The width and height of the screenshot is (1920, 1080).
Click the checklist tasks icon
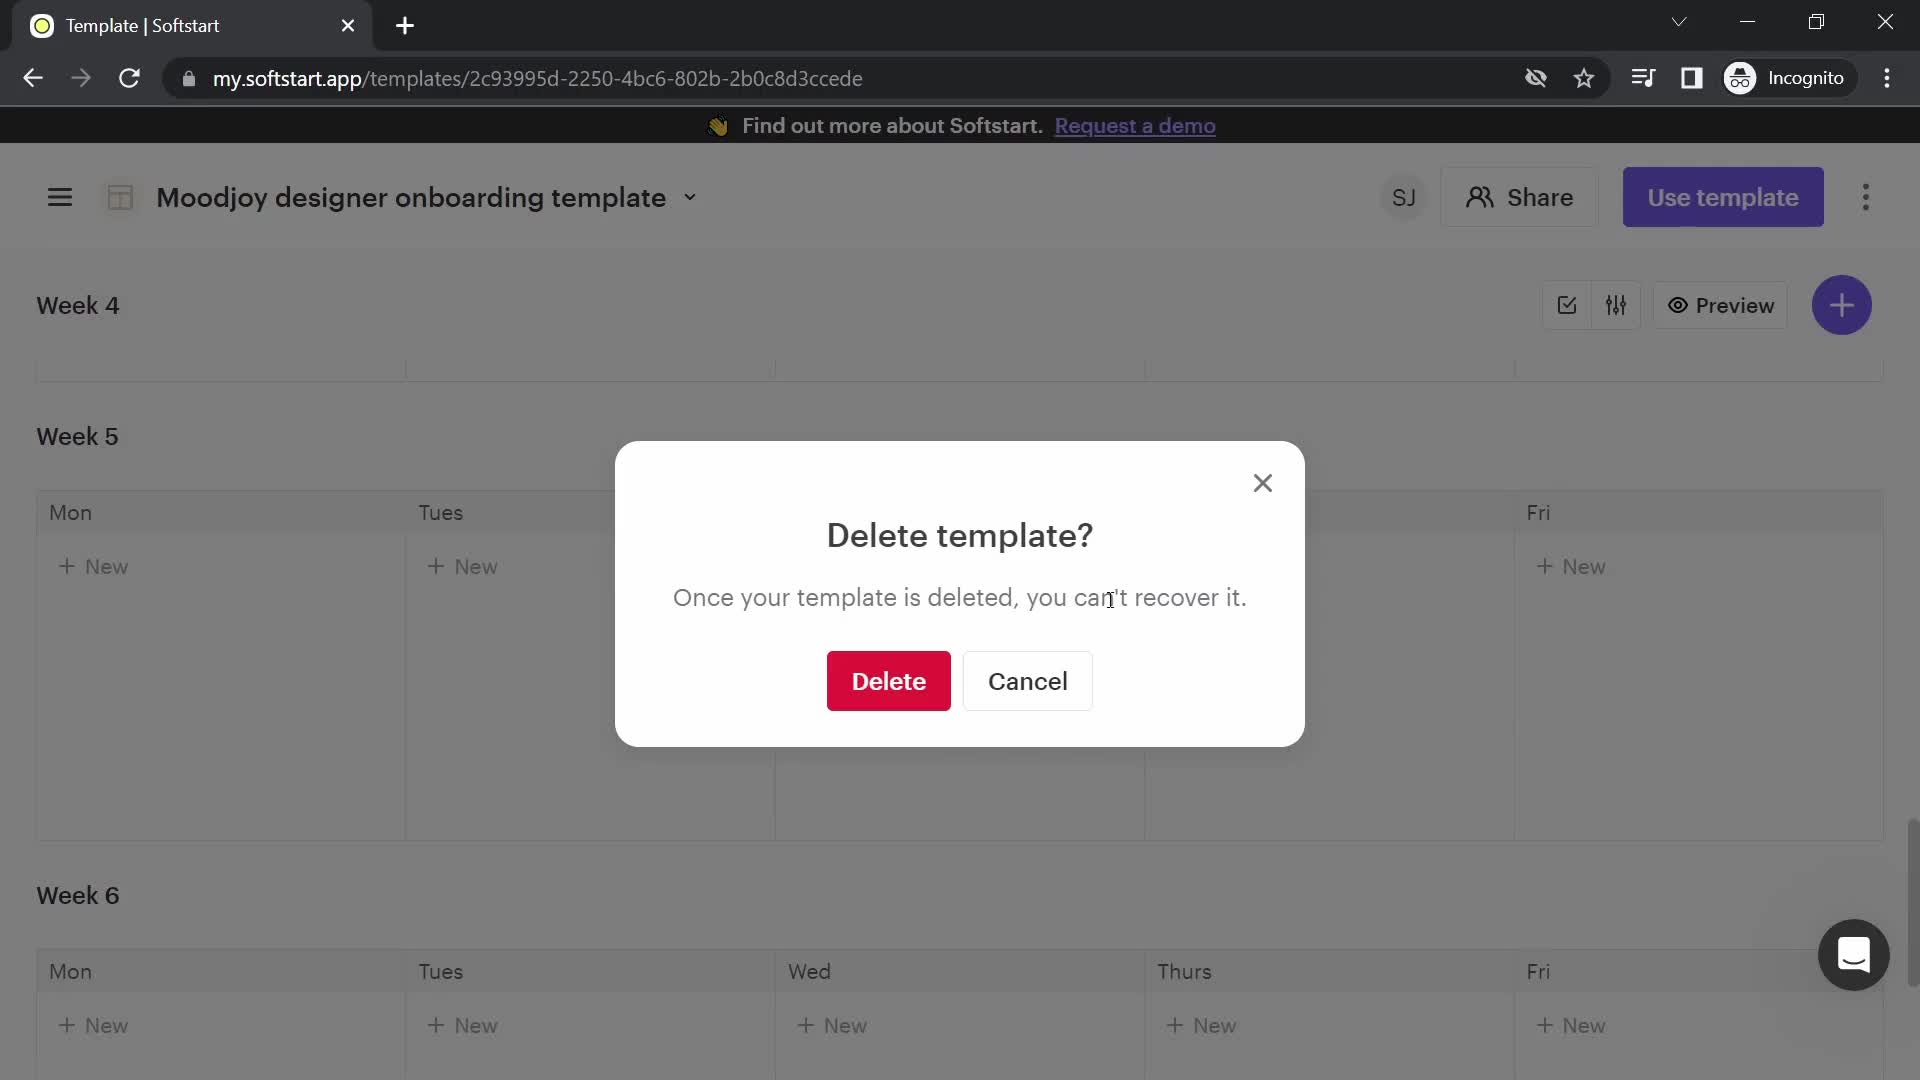click(1566, 306)
